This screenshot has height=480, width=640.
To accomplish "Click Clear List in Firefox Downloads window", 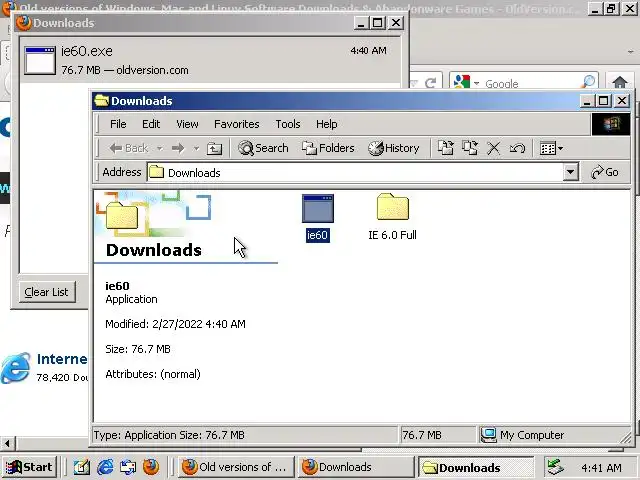I will pos(47,292).
